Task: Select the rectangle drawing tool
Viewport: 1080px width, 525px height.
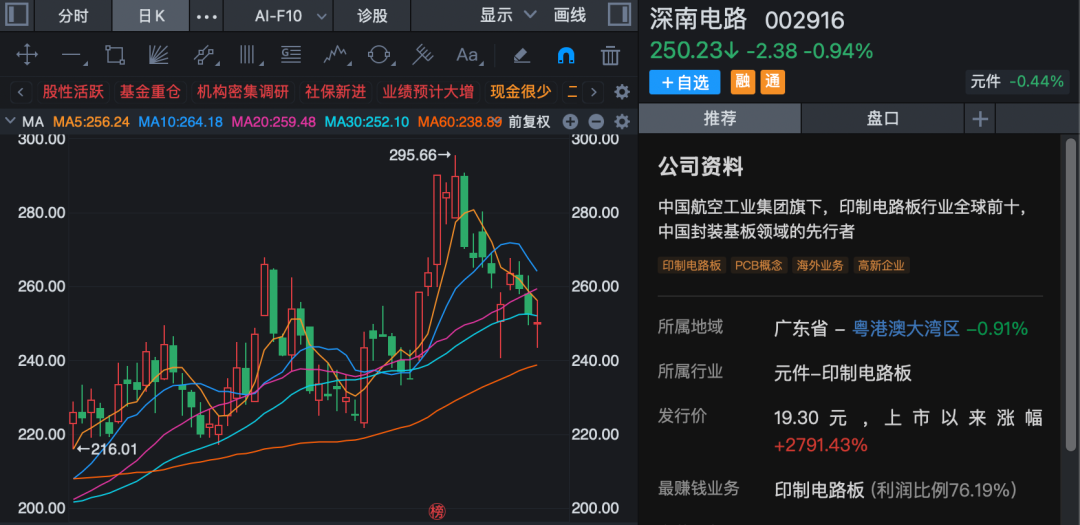Action: 115,54
